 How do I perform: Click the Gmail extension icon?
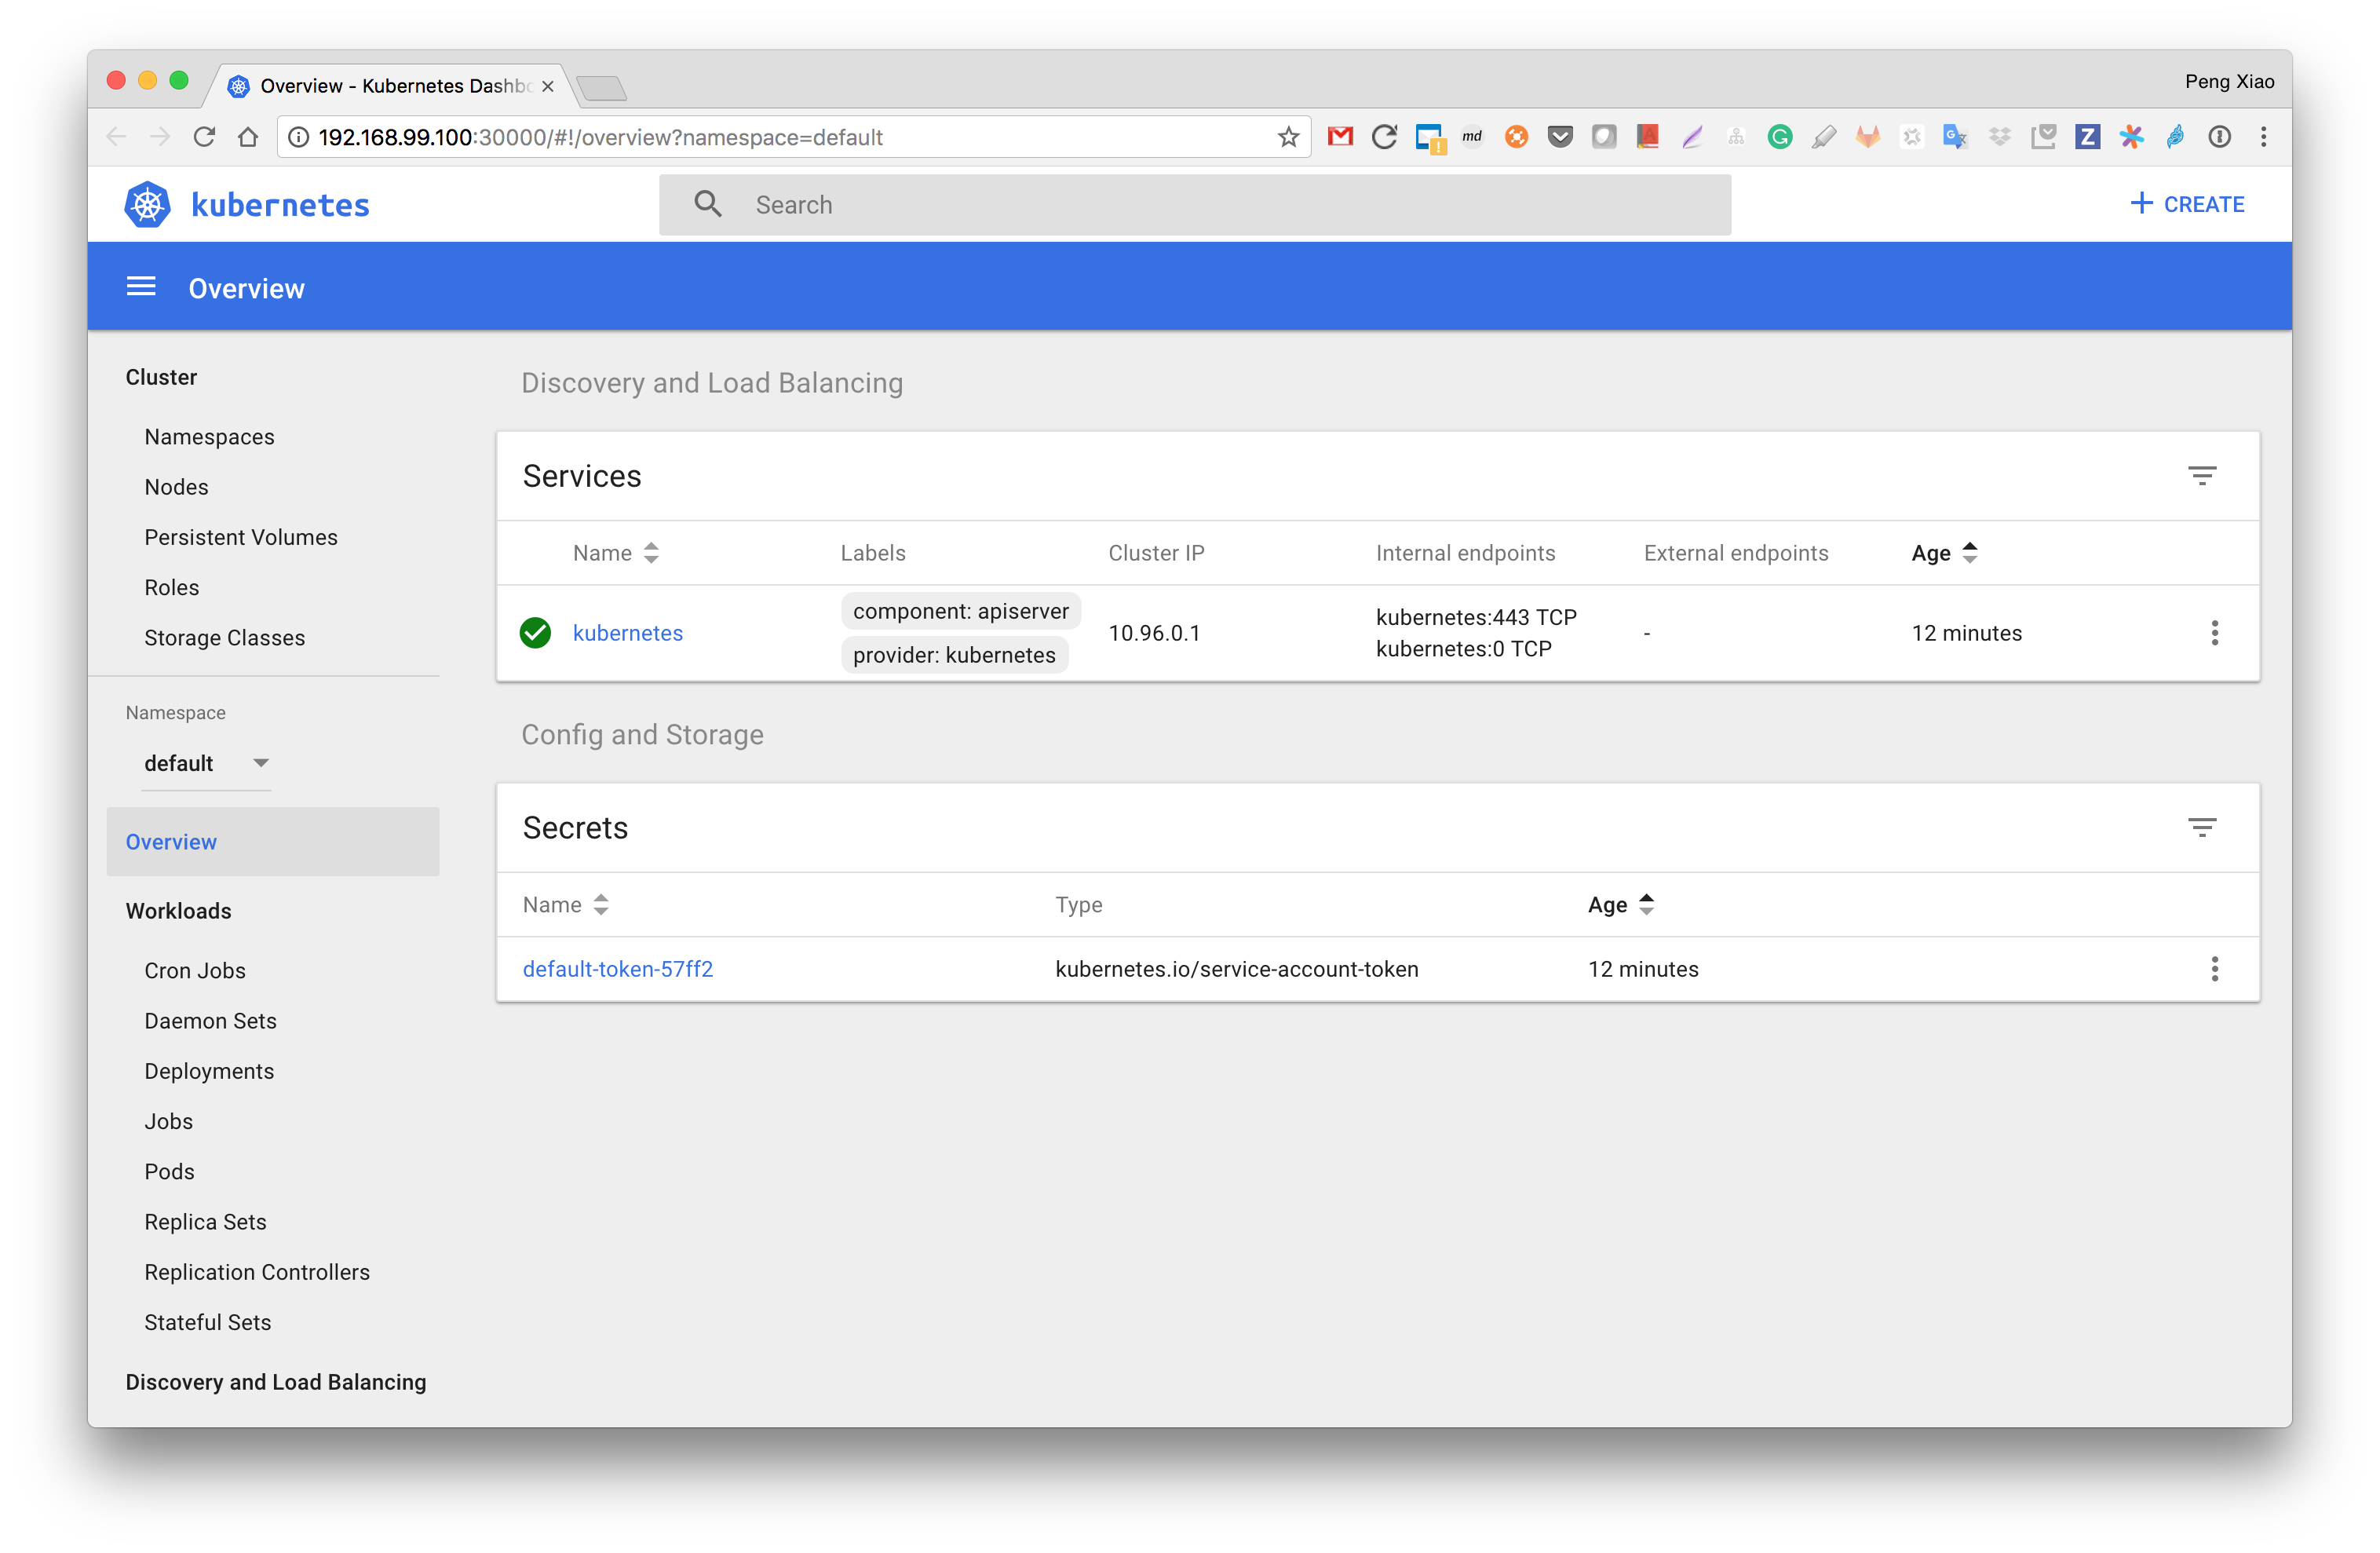[x=1340, y=137]
